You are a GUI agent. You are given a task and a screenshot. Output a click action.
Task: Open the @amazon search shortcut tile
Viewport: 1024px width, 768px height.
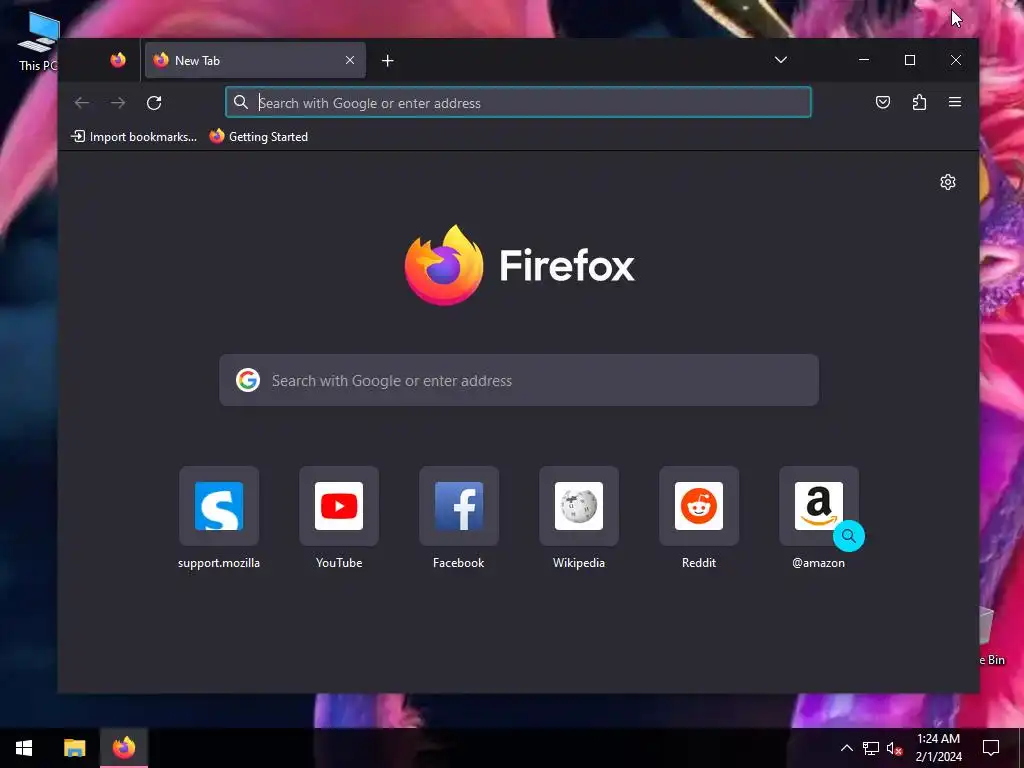(819, 506)
